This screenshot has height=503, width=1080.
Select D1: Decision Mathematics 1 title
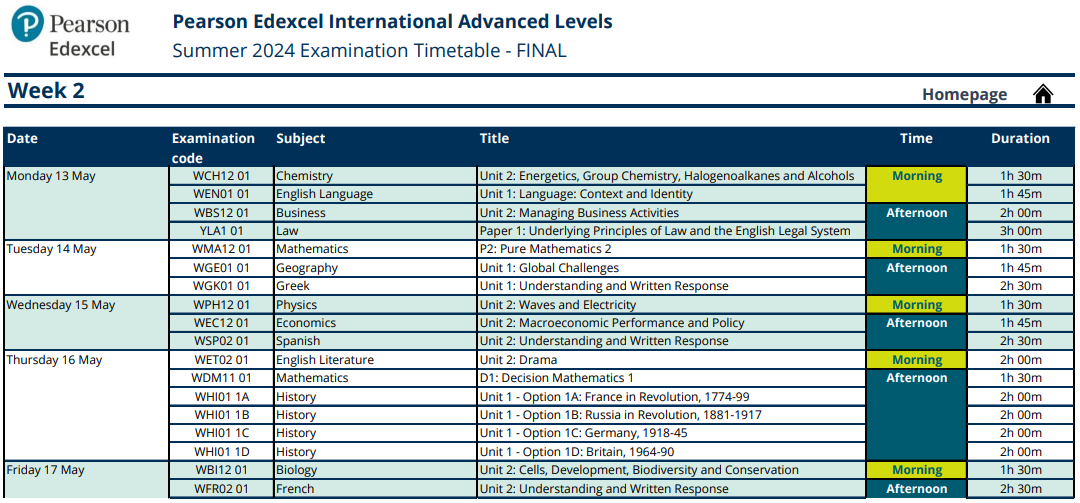click(x=556, y=378)
